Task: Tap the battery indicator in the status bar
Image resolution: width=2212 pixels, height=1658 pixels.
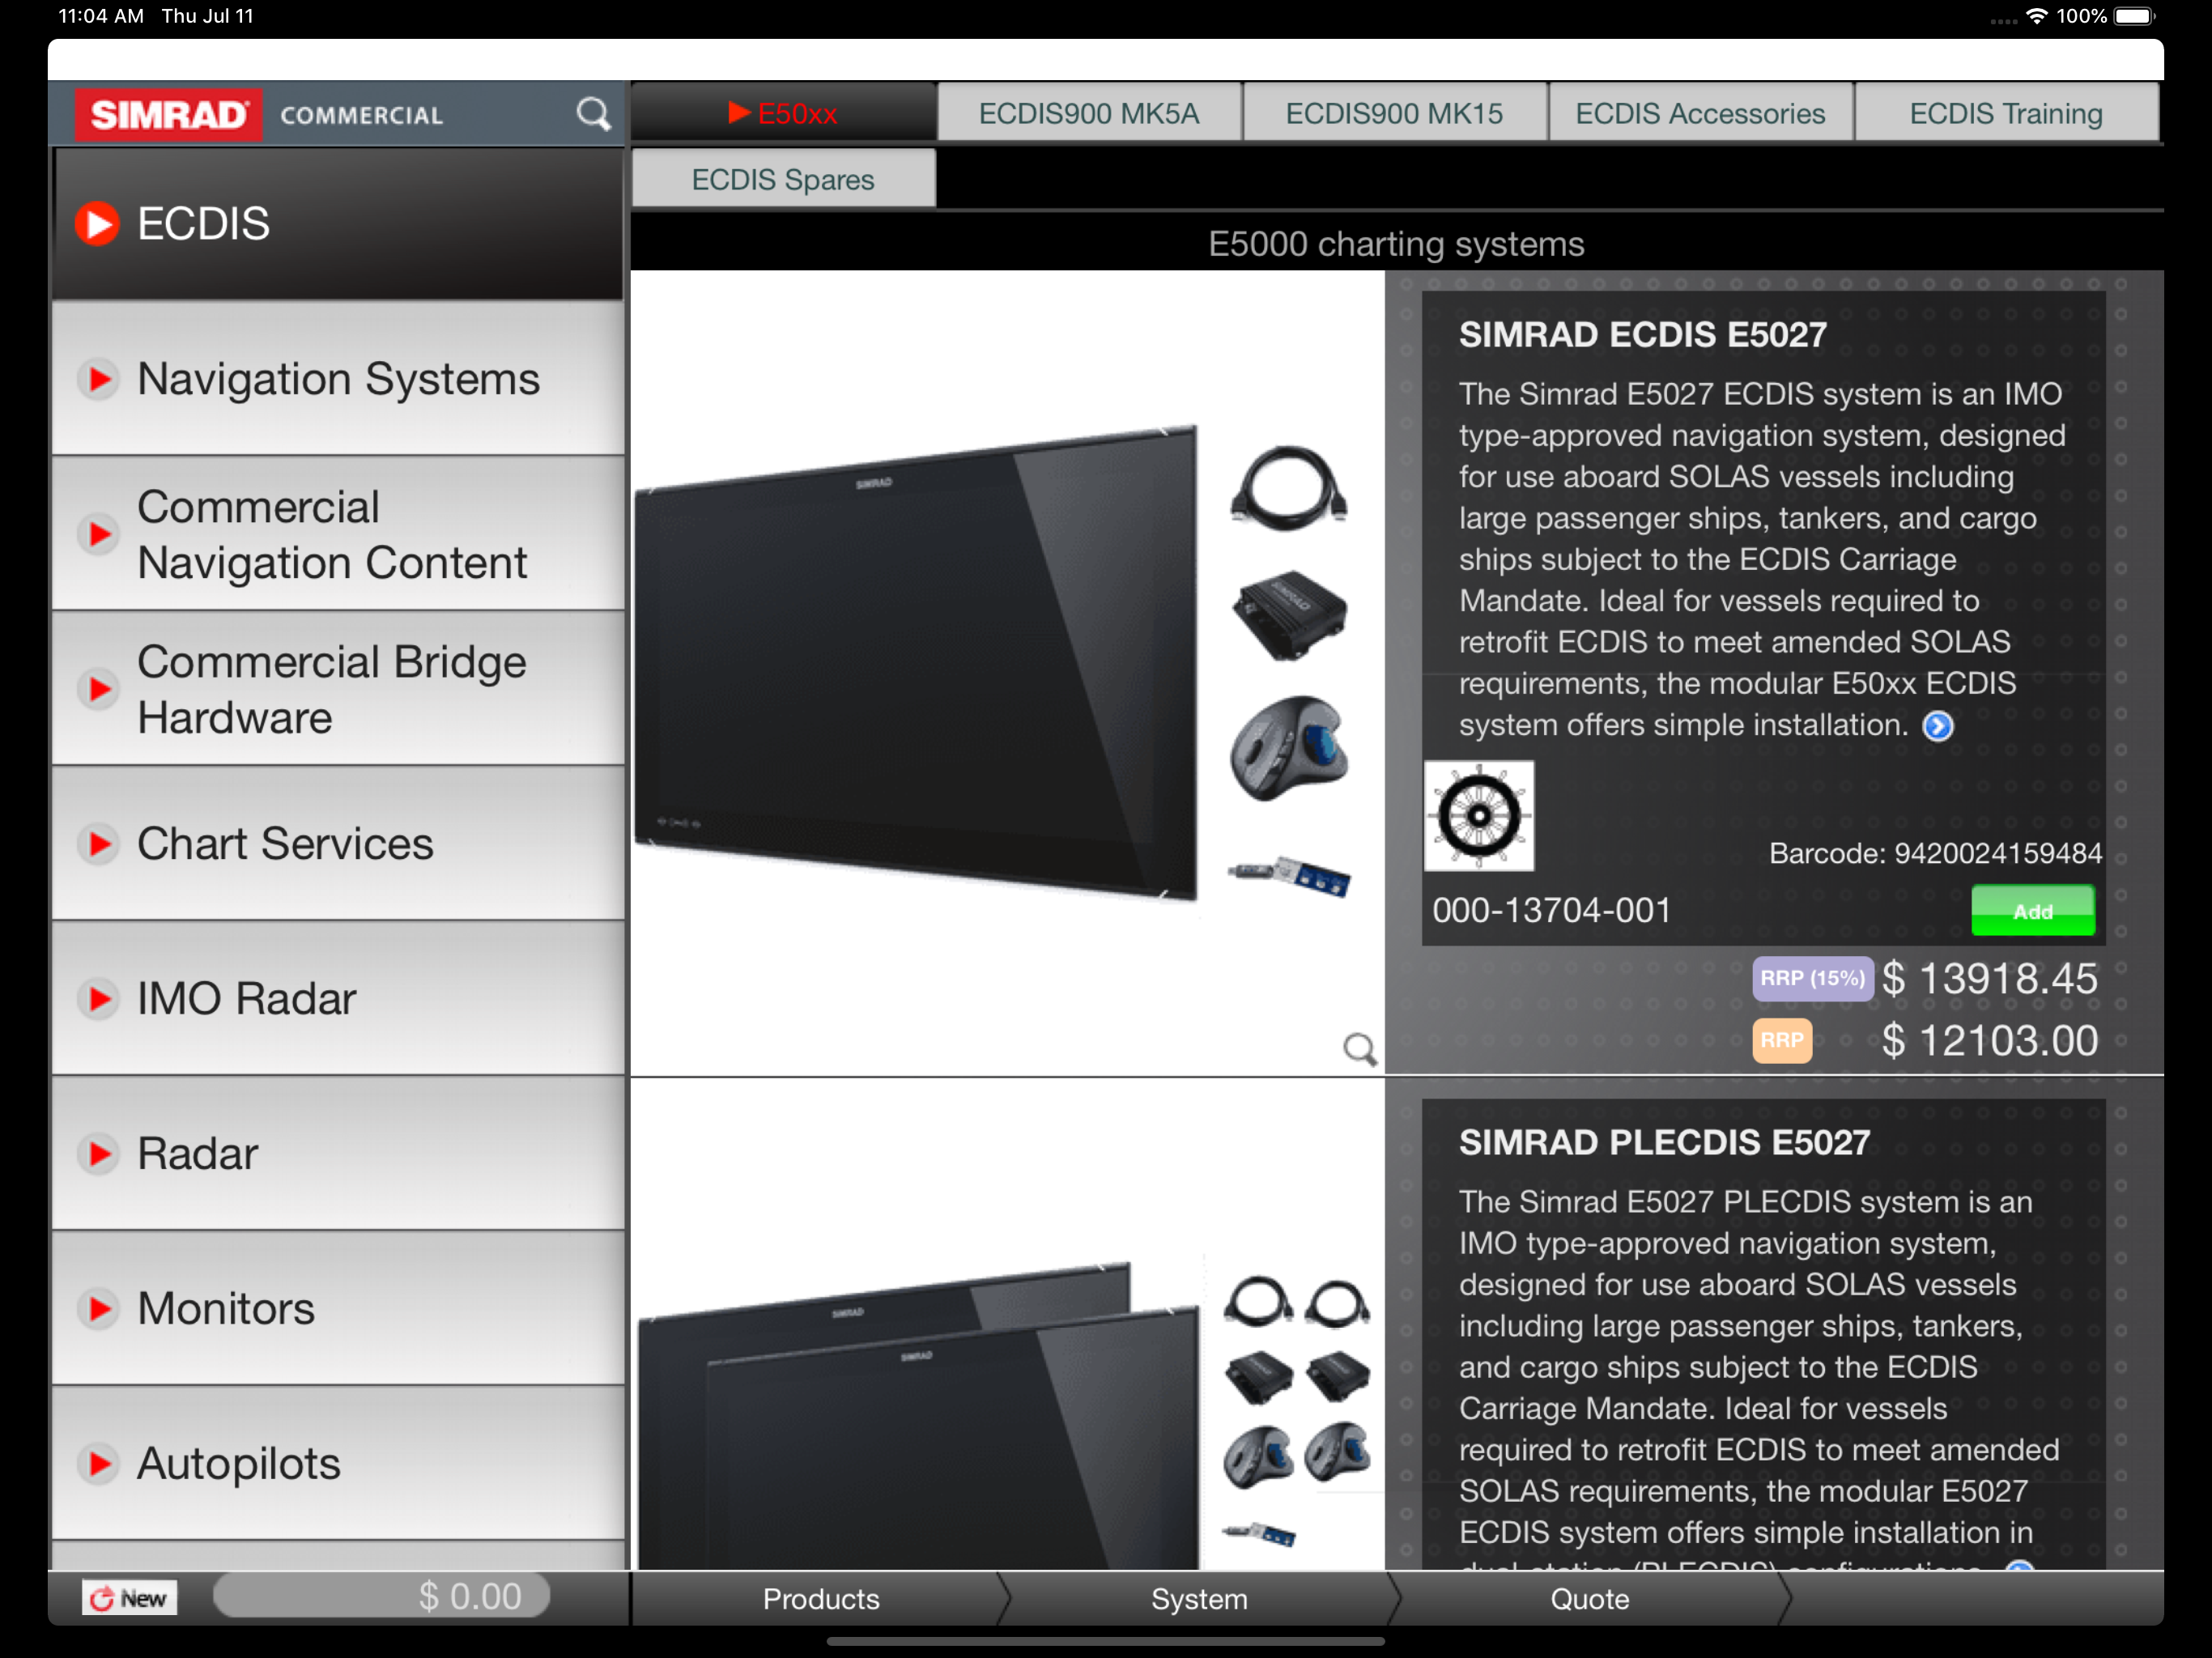Action: click(2135, 16)
